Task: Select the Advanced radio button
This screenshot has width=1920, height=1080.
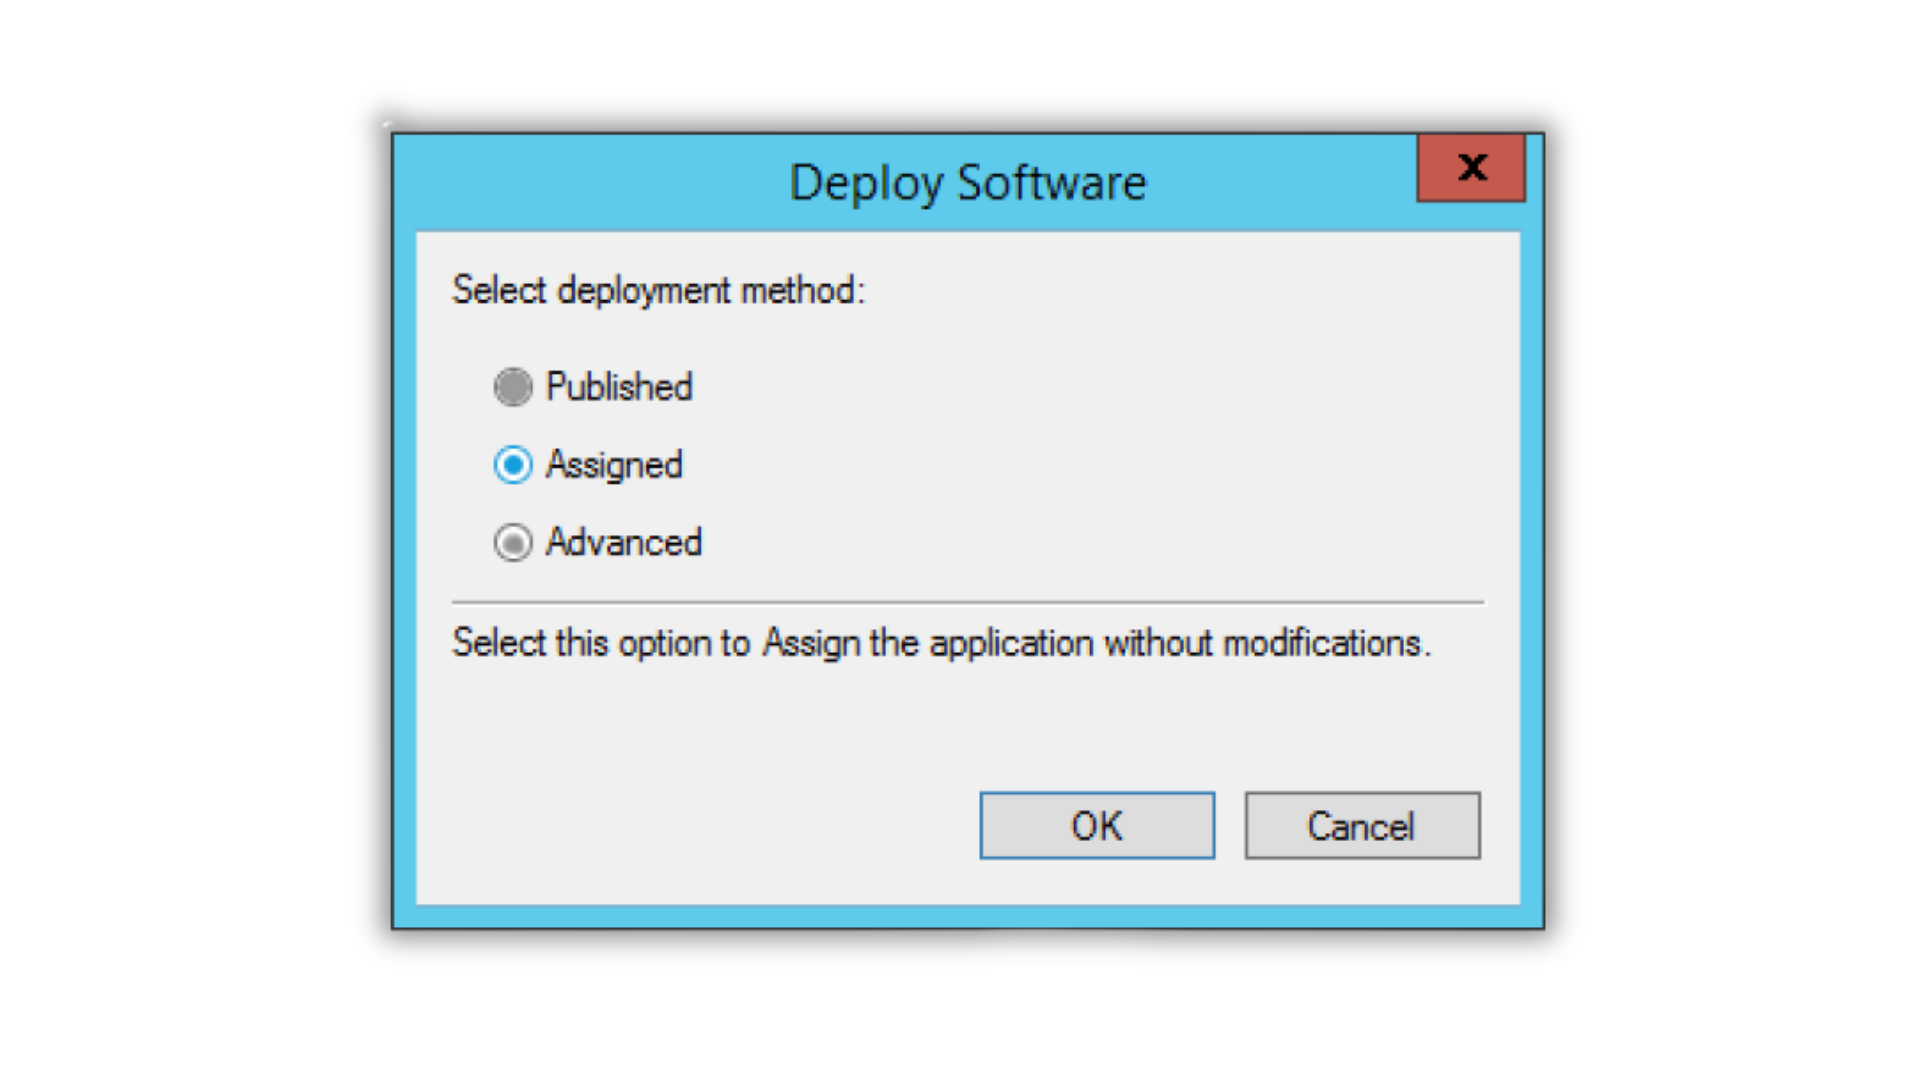Action: coord(513,543)
